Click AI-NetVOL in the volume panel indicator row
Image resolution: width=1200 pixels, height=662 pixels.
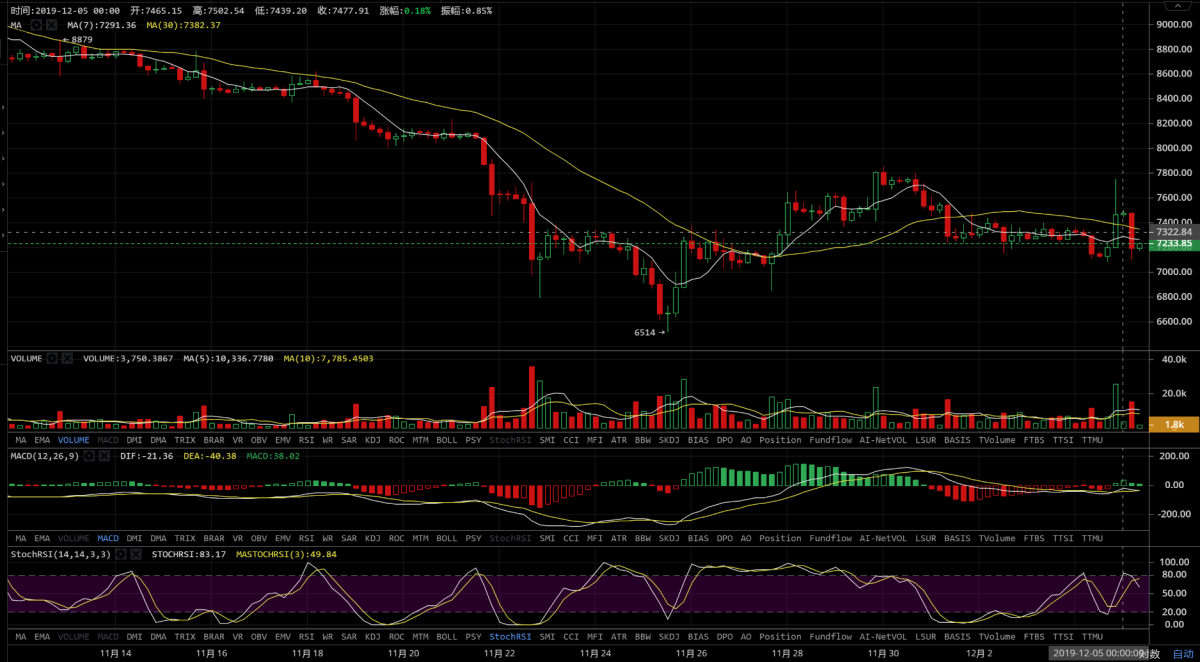pos(884,440)
